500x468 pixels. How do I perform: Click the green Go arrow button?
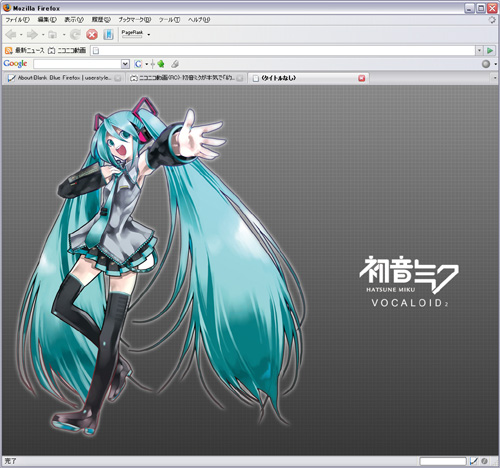point(490,51)
